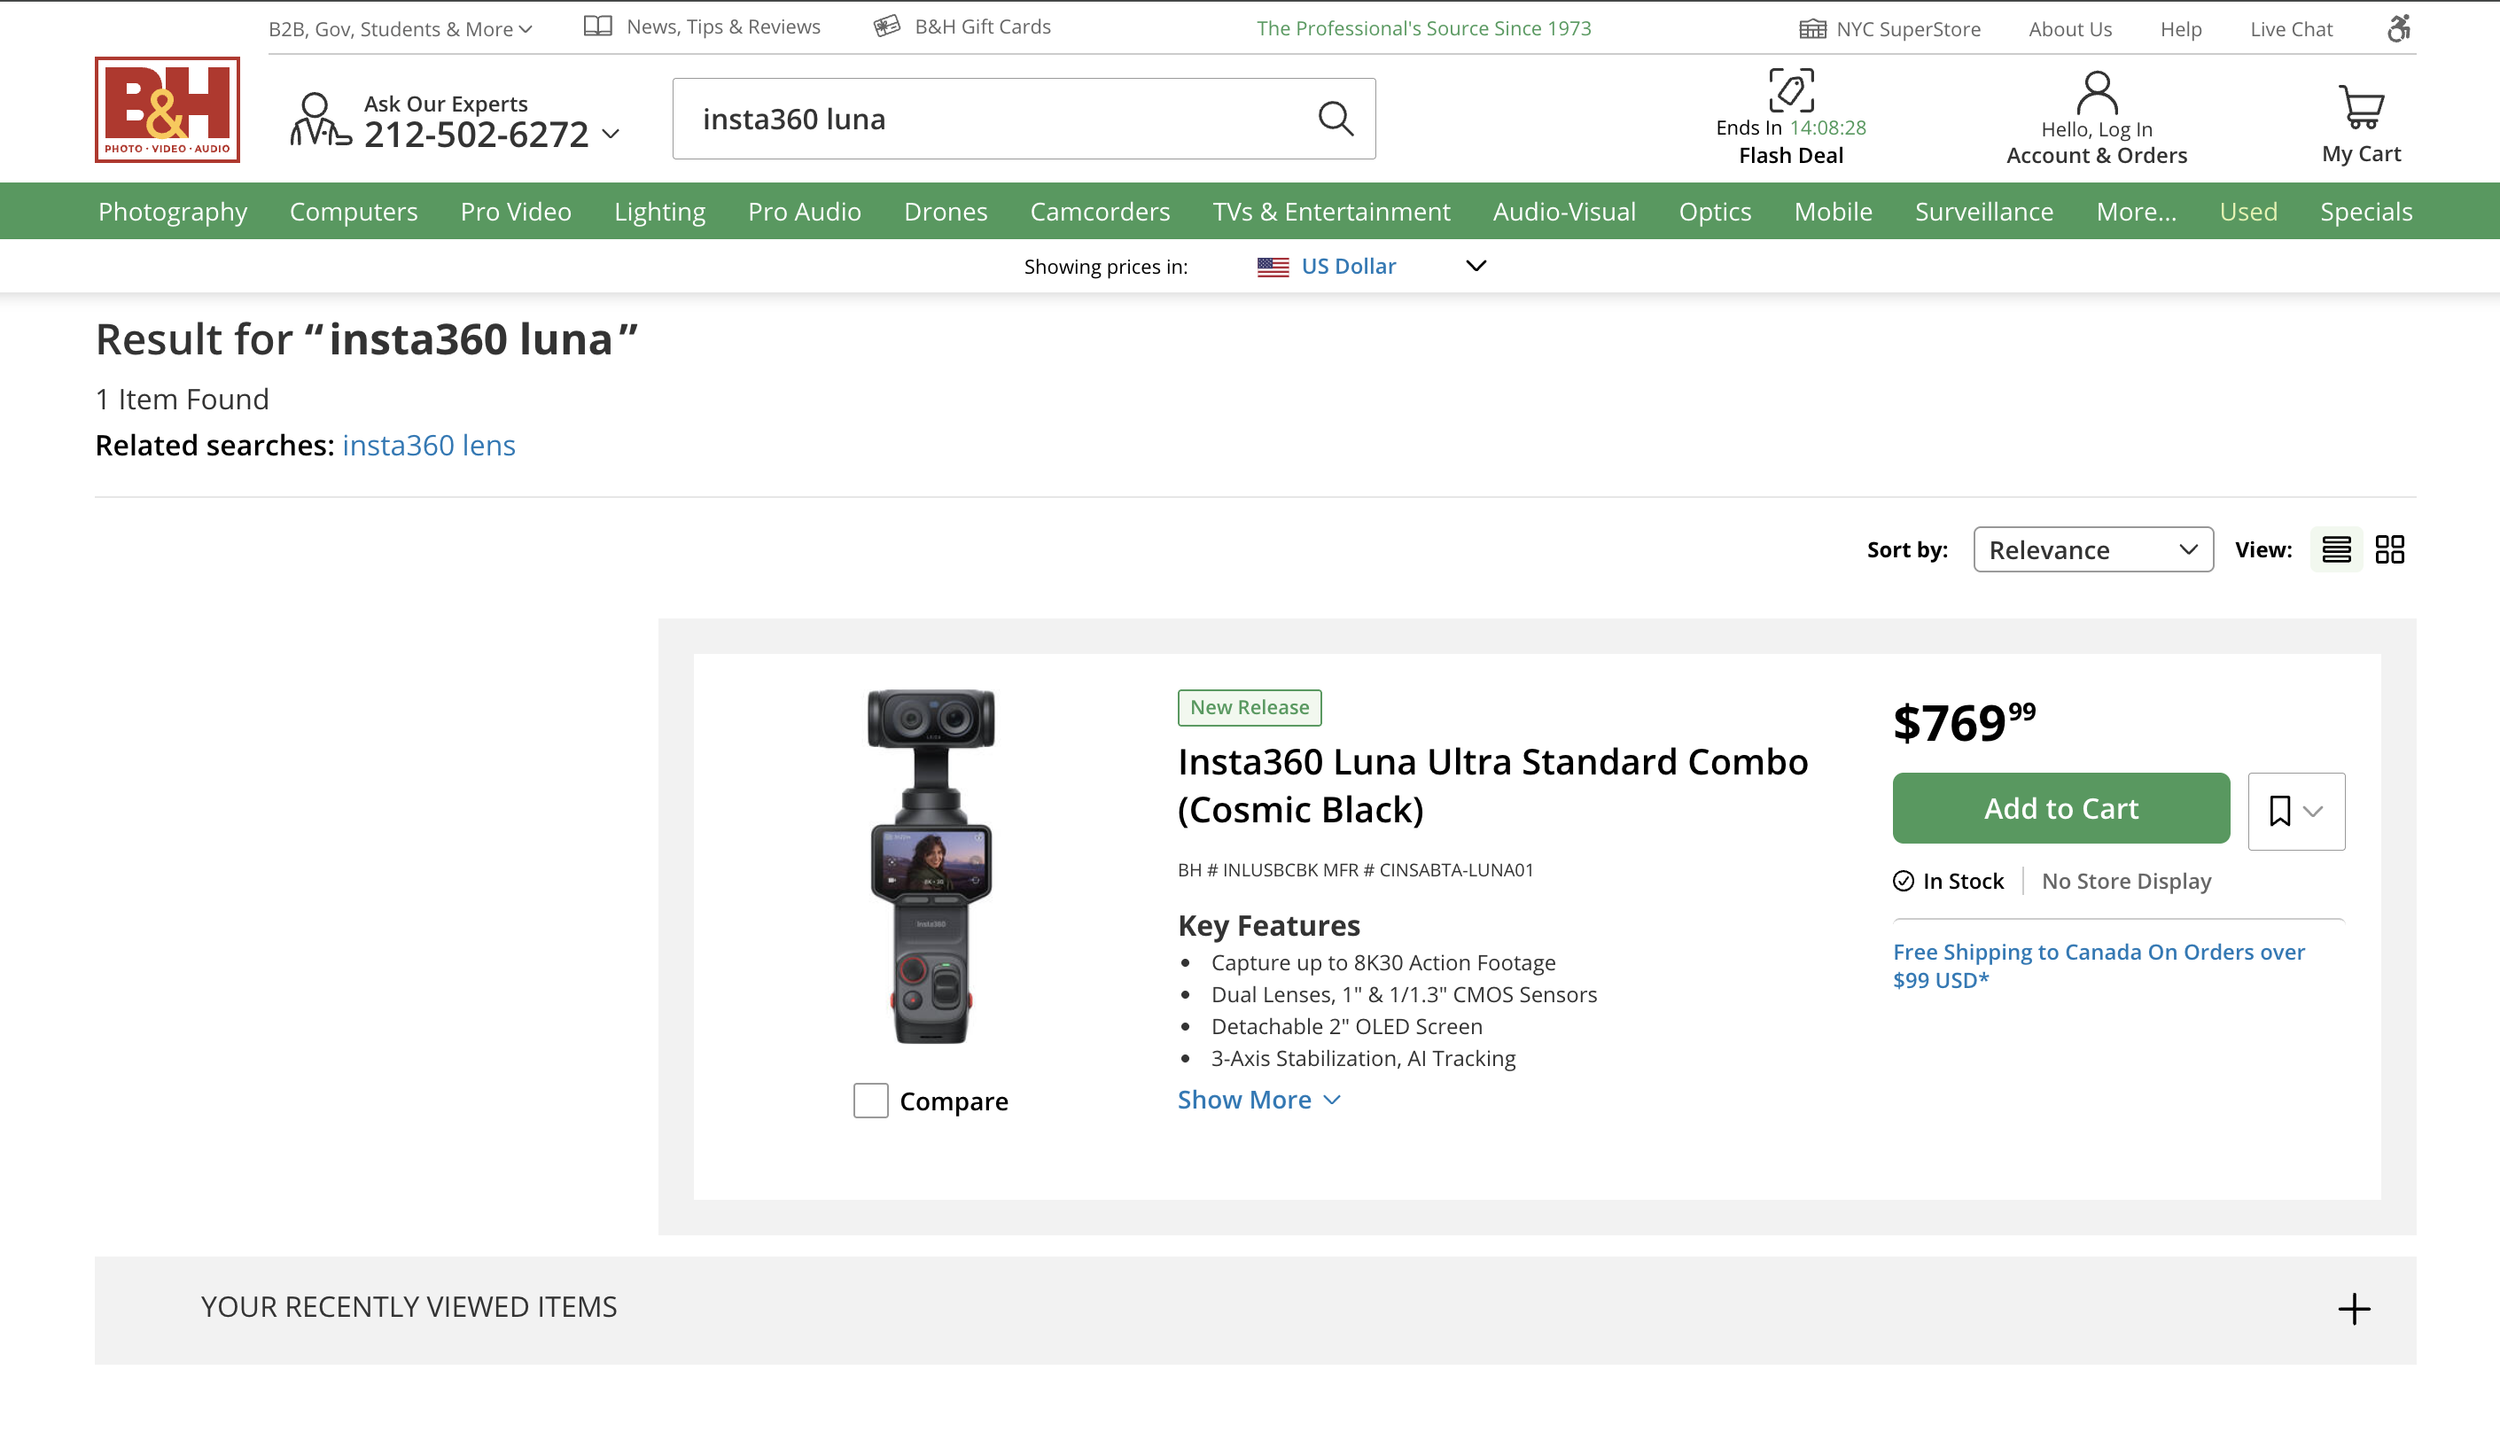Viewport: 2500px width, 1447px height.
Task: Click the insta360 lens related search
Action: click(429, 446)
